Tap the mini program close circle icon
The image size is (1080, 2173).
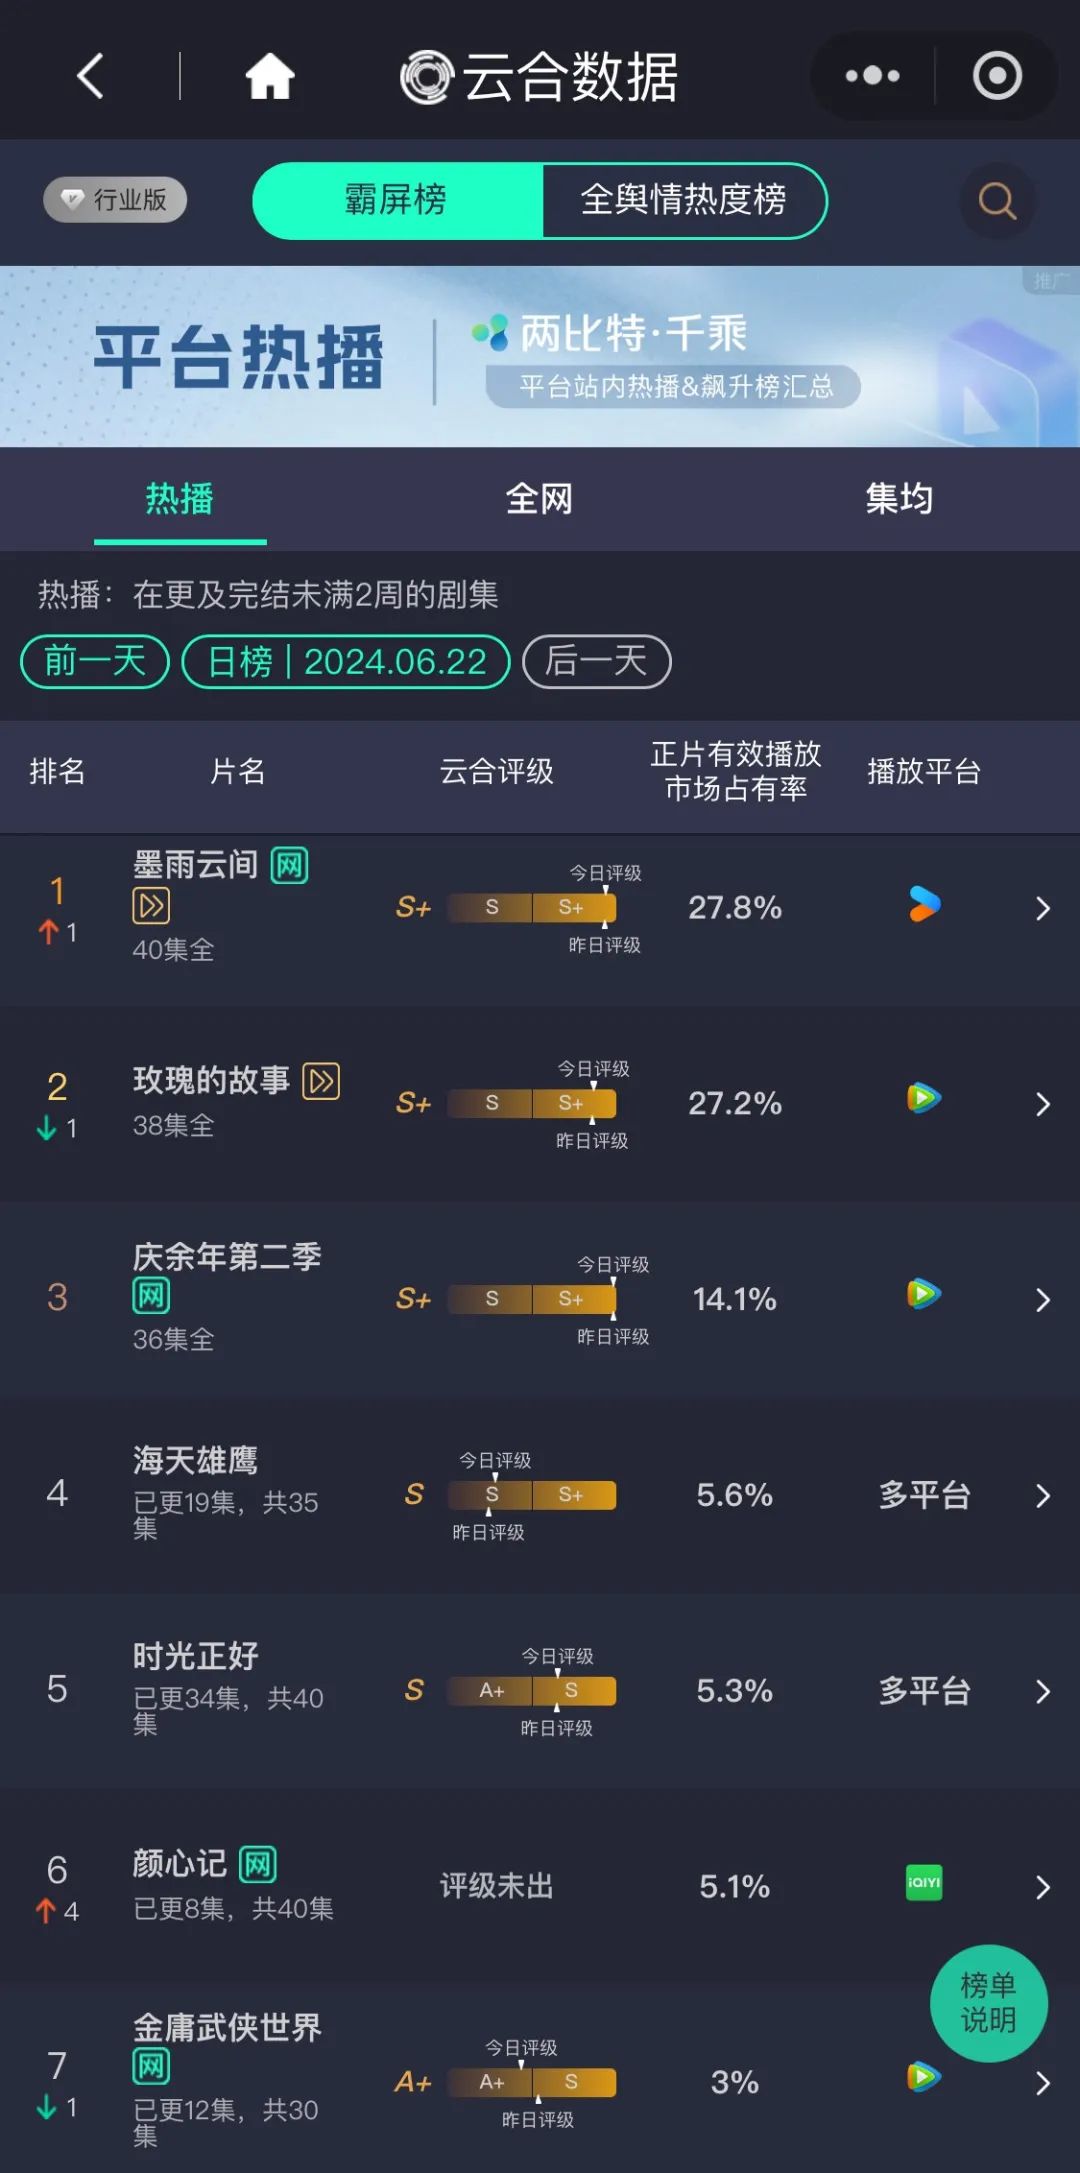pyautogui.click(x=997, y=76)
